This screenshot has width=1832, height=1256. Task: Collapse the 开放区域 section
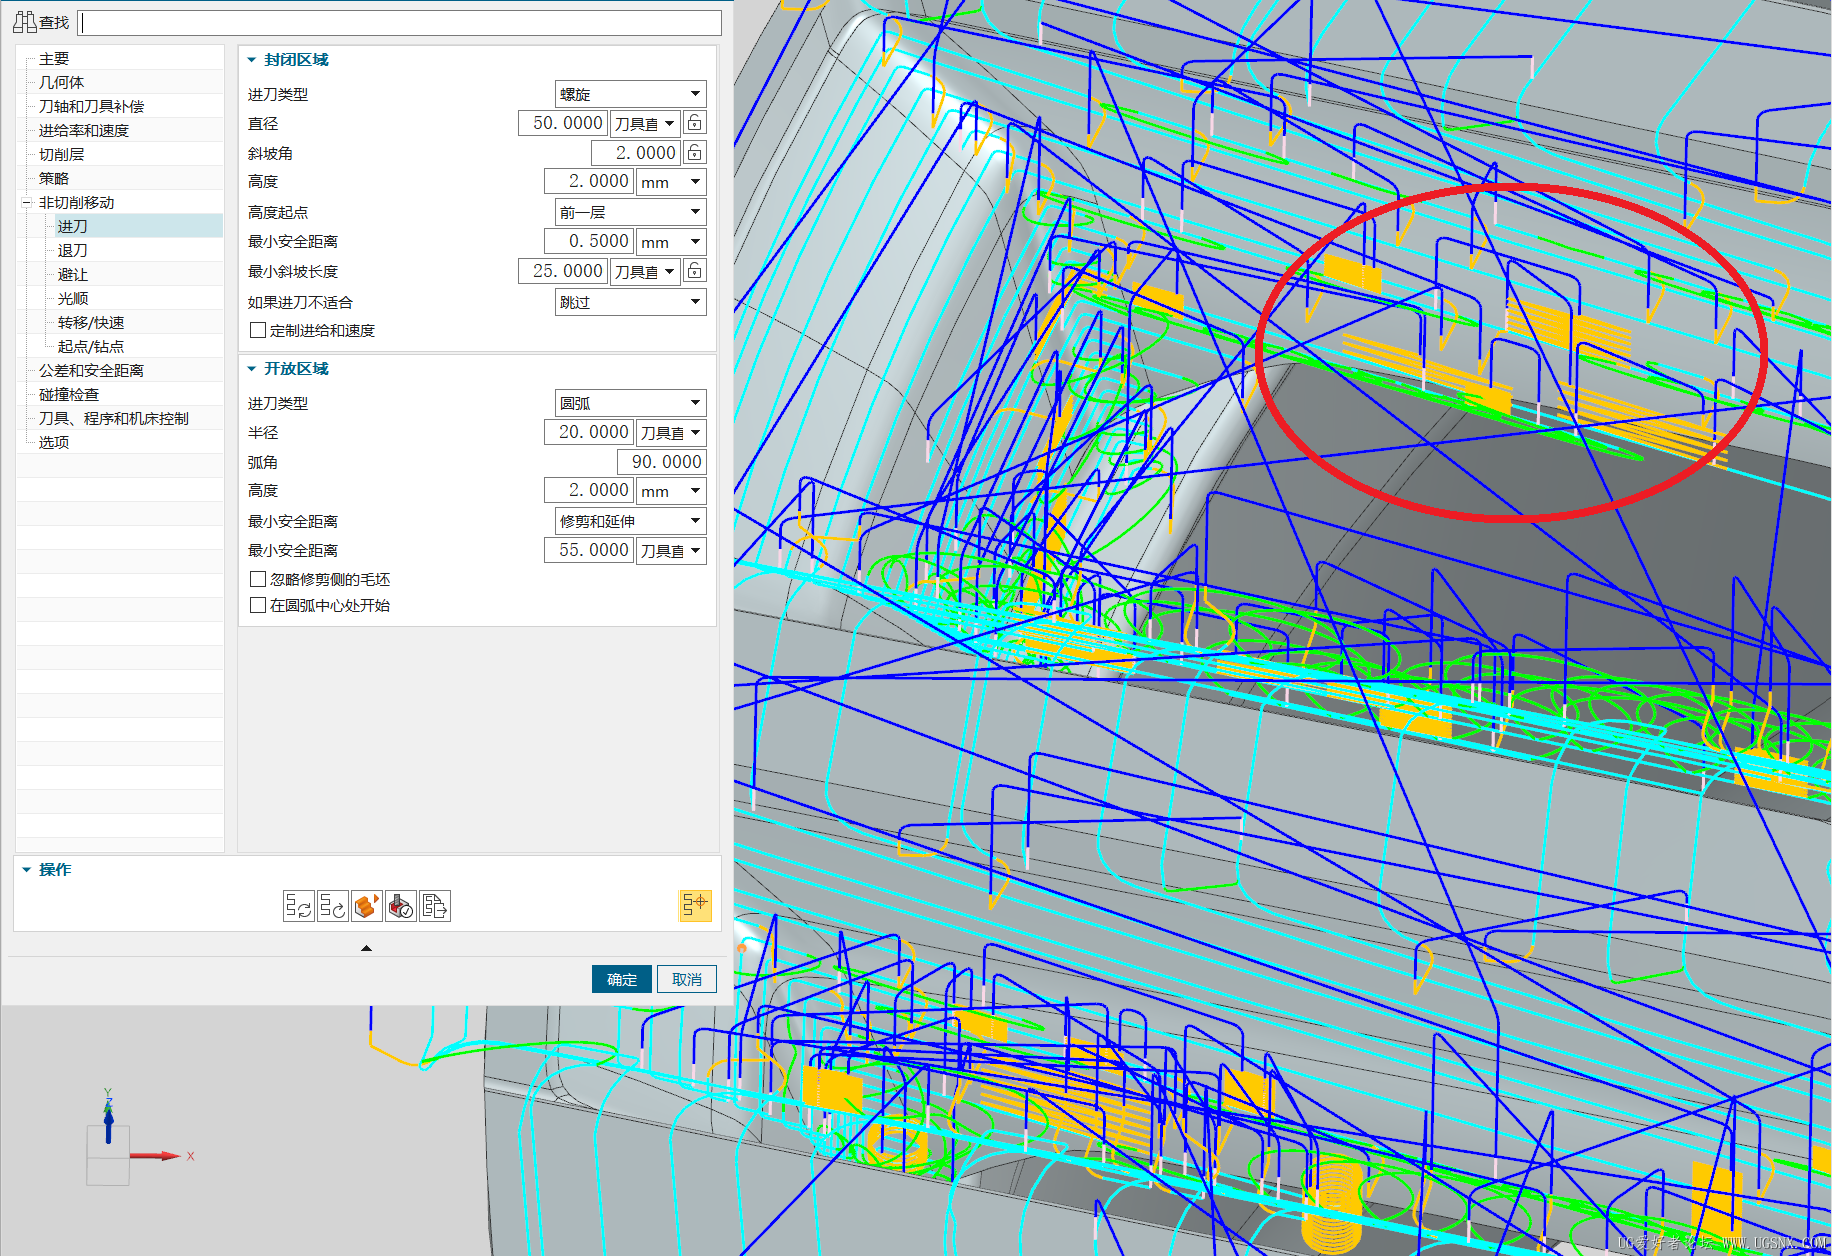click(252, 369)
